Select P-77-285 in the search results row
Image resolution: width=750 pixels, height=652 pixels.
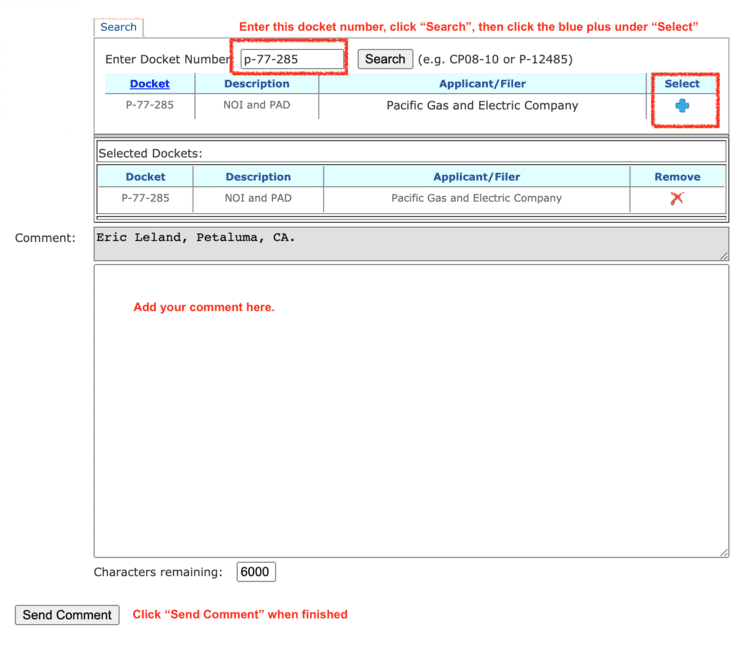149,105
